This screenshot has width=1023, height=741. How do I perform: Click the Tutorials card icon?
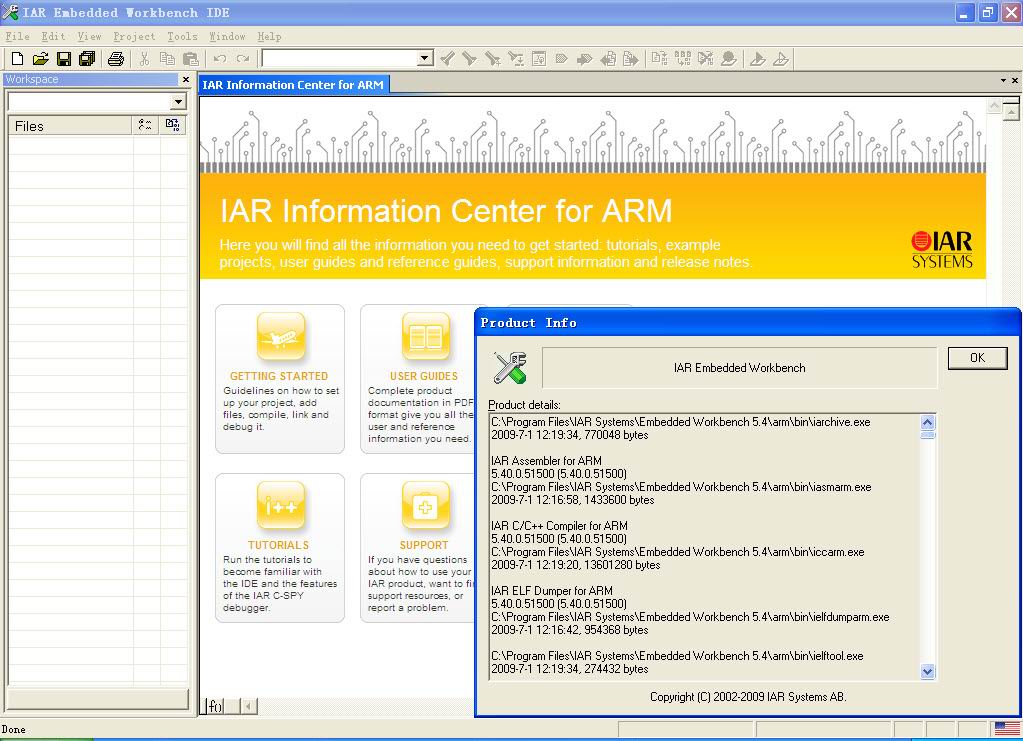[281, 506]
